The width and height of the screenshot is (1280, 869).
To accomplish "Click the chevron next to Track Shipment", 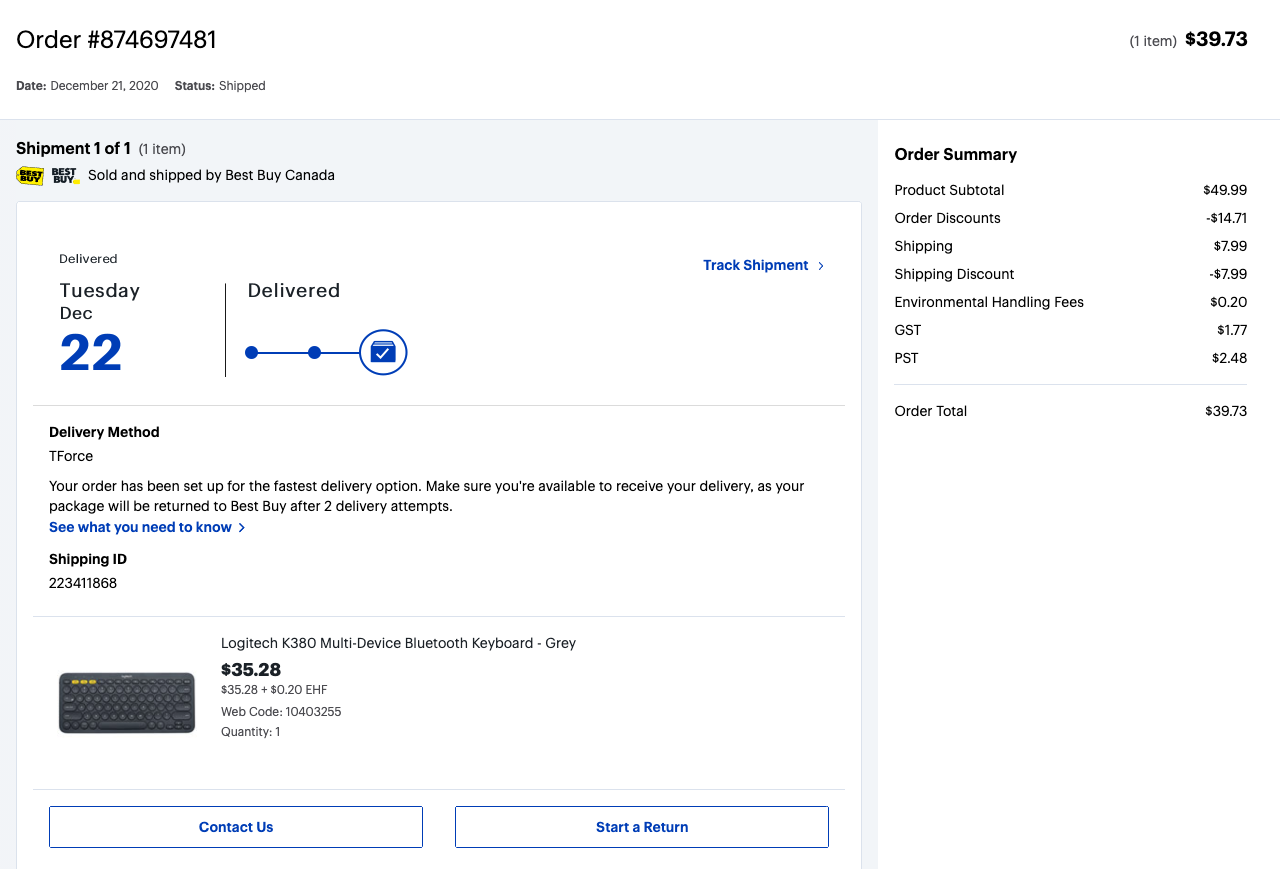I will [821, 266].
